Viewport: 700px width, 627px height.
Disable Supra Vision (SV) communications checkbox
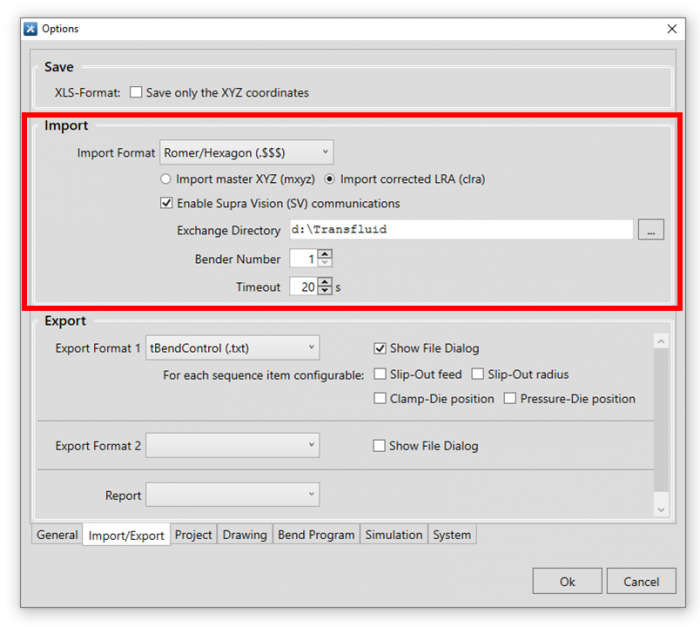166,203
